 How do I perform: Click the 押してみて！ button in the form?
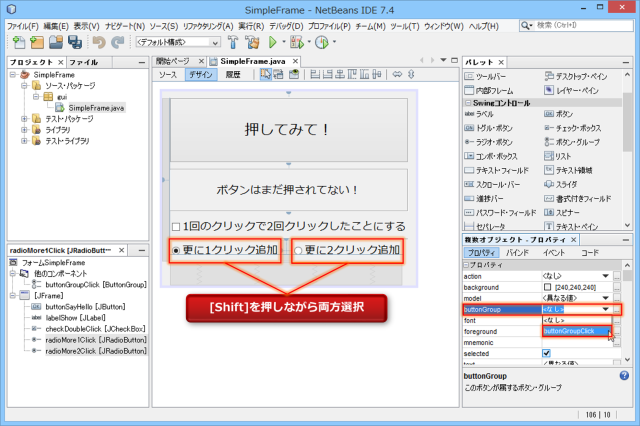point(288,130)
